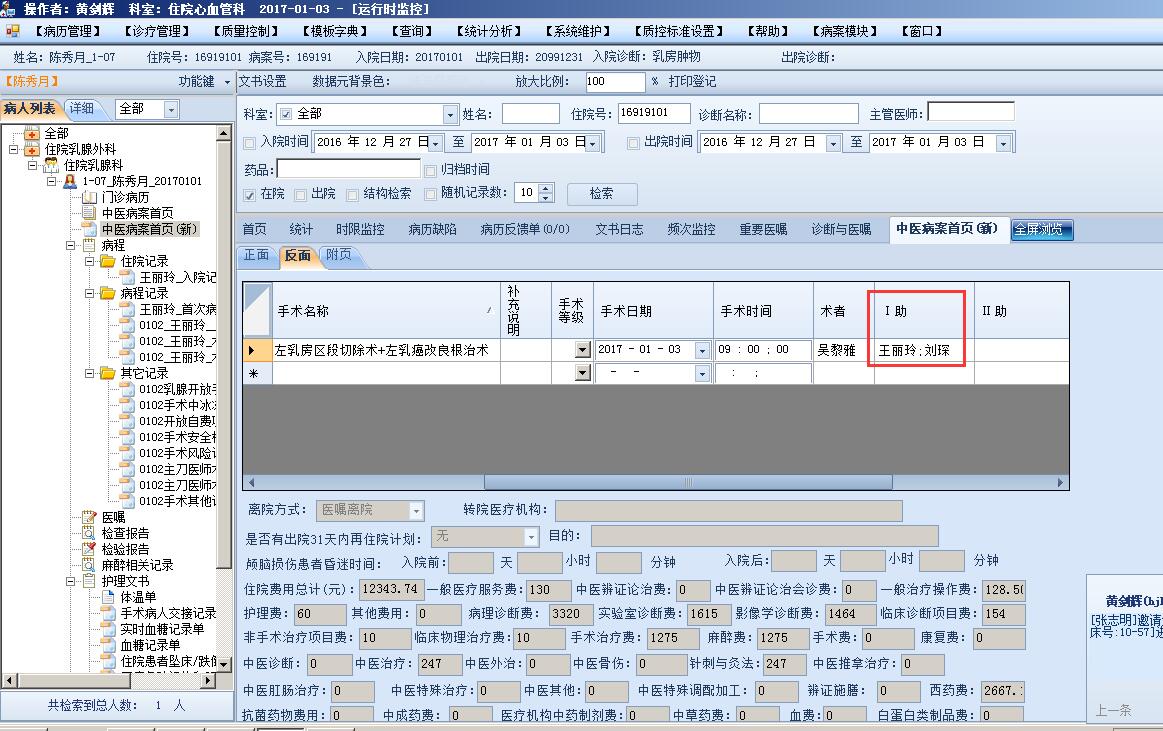Enable the 结构检索 checkbox
The height and width of the screenshot is (731, 1163).
pyautogui.click(x=352, y=195)
